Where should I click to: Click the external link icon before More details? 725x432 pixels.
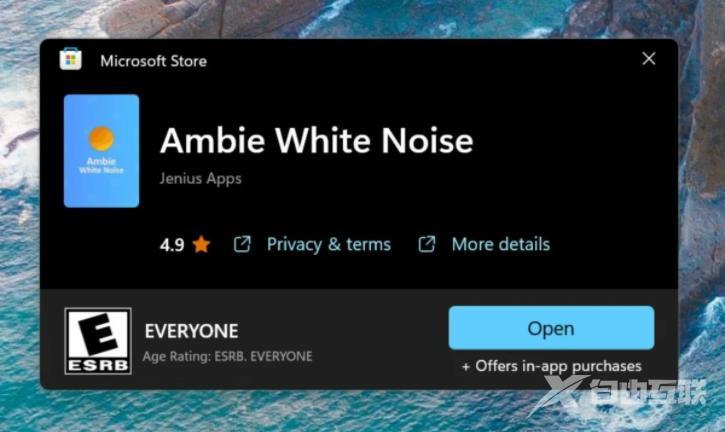coord(426,244)
